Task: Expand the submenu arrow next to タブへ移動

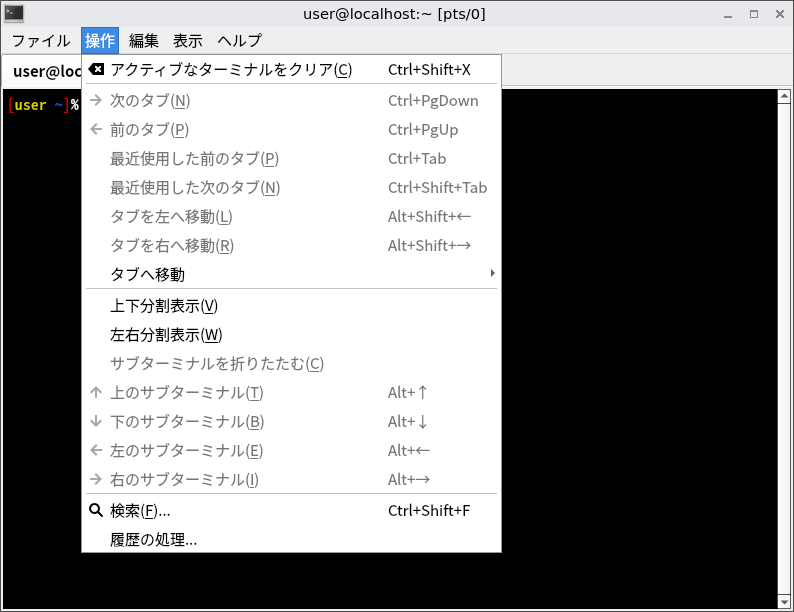Action: tap(492, 274)
